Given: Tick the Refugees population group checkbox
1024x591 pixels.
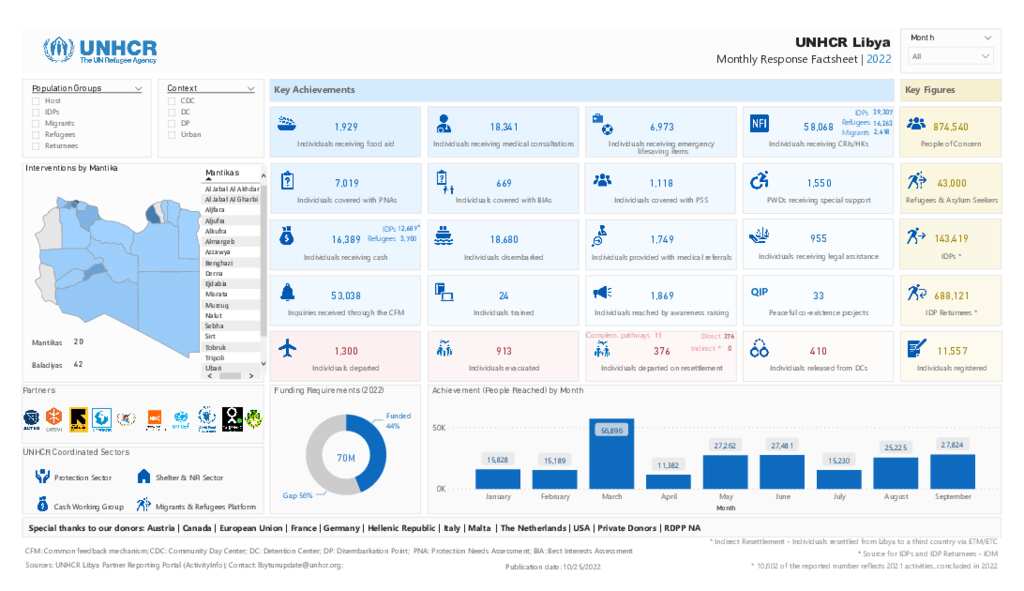Looking at the screenshot, I should click(37, 134).
